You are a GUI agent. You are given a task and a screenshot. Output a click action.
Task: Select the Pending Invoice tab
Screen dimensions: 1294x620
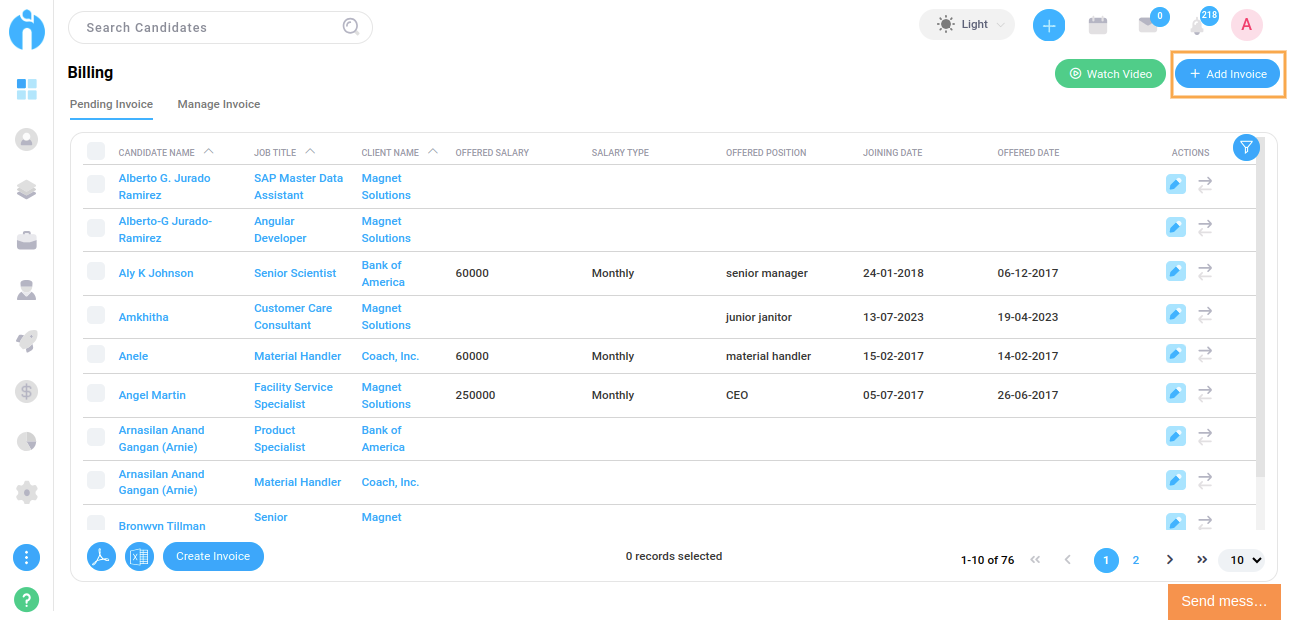pos(111,104)
